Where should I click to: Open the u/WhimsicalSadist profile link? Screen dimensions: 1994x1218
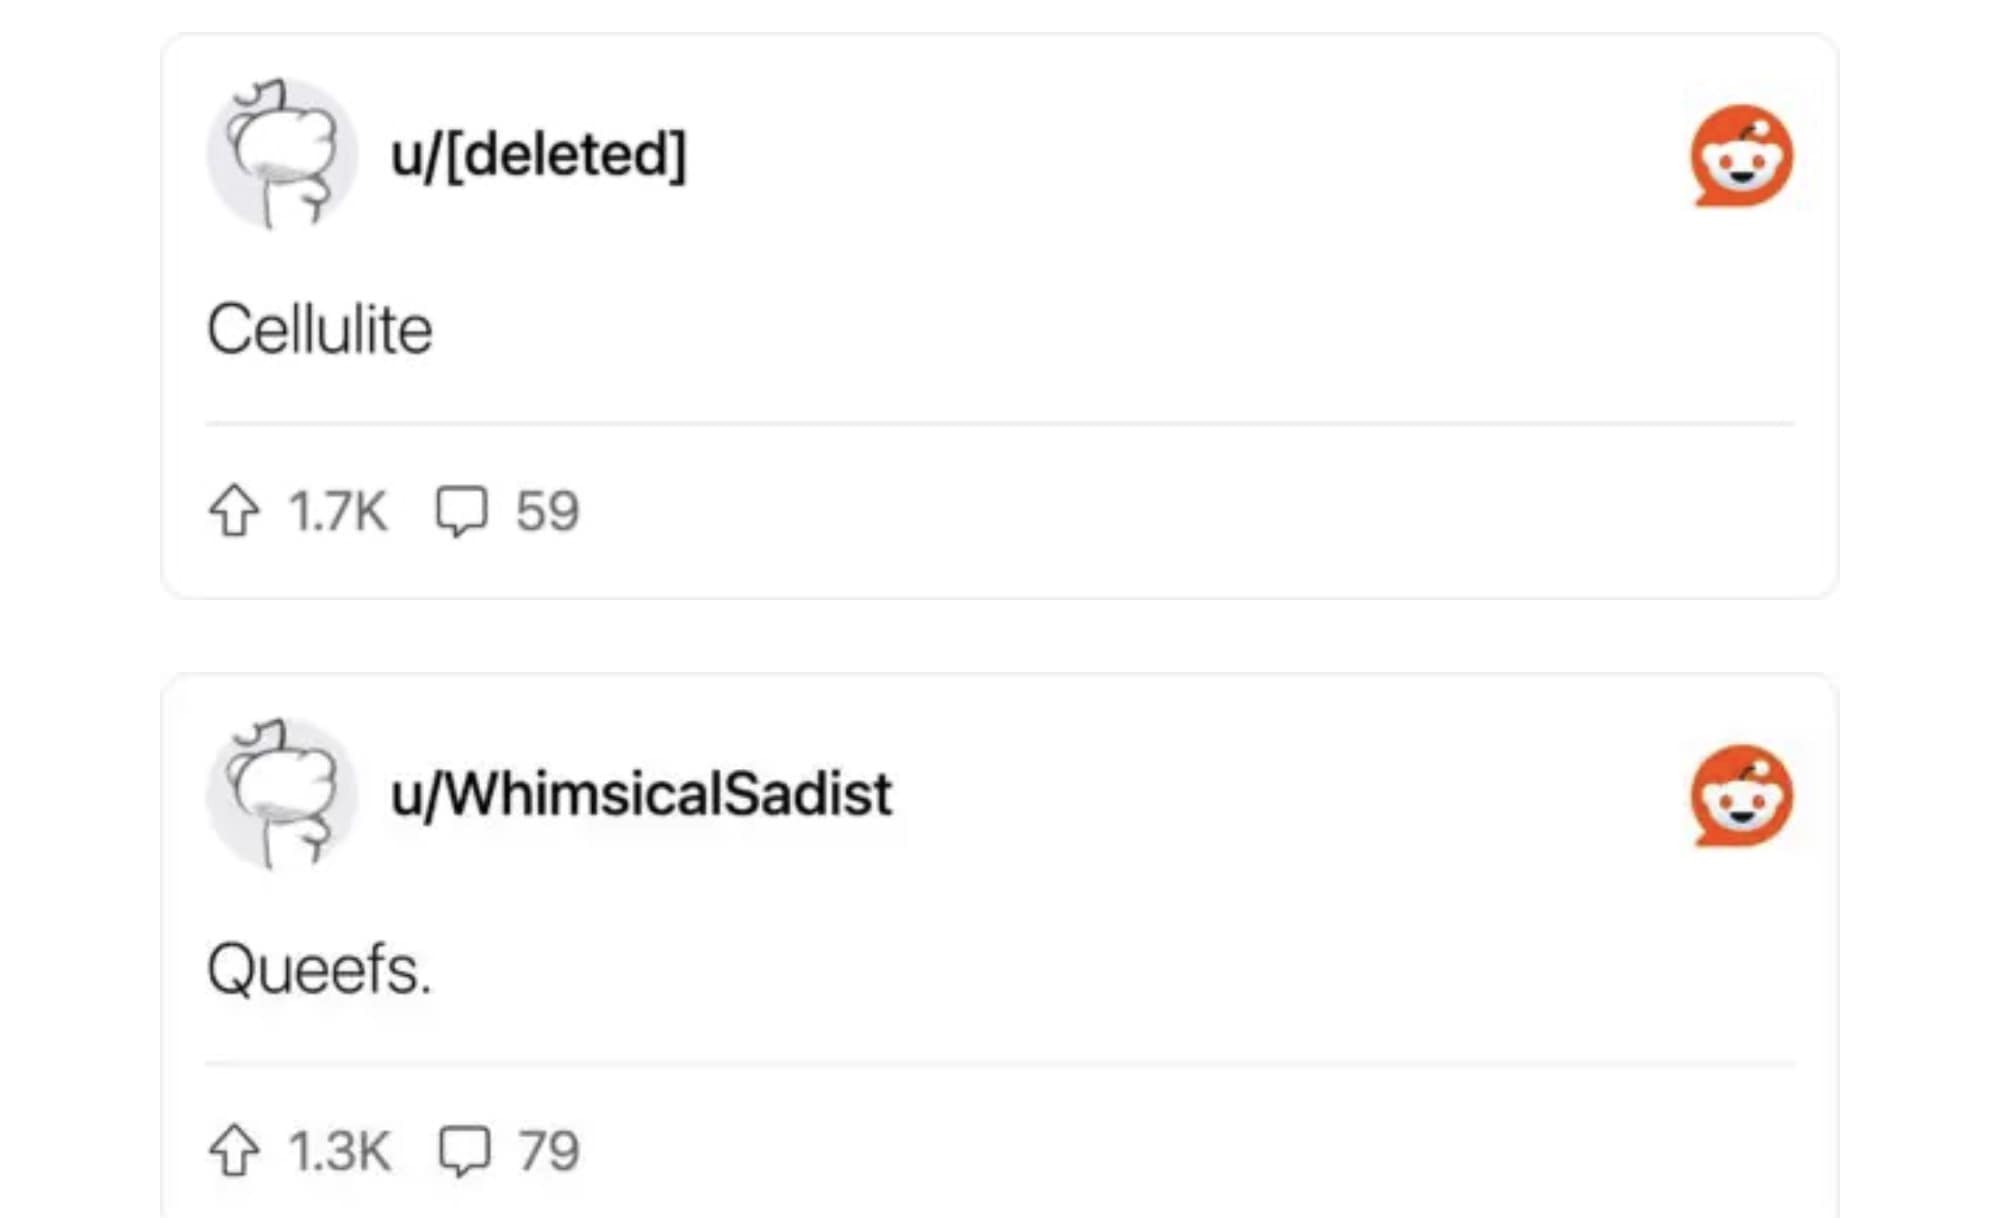641,795
